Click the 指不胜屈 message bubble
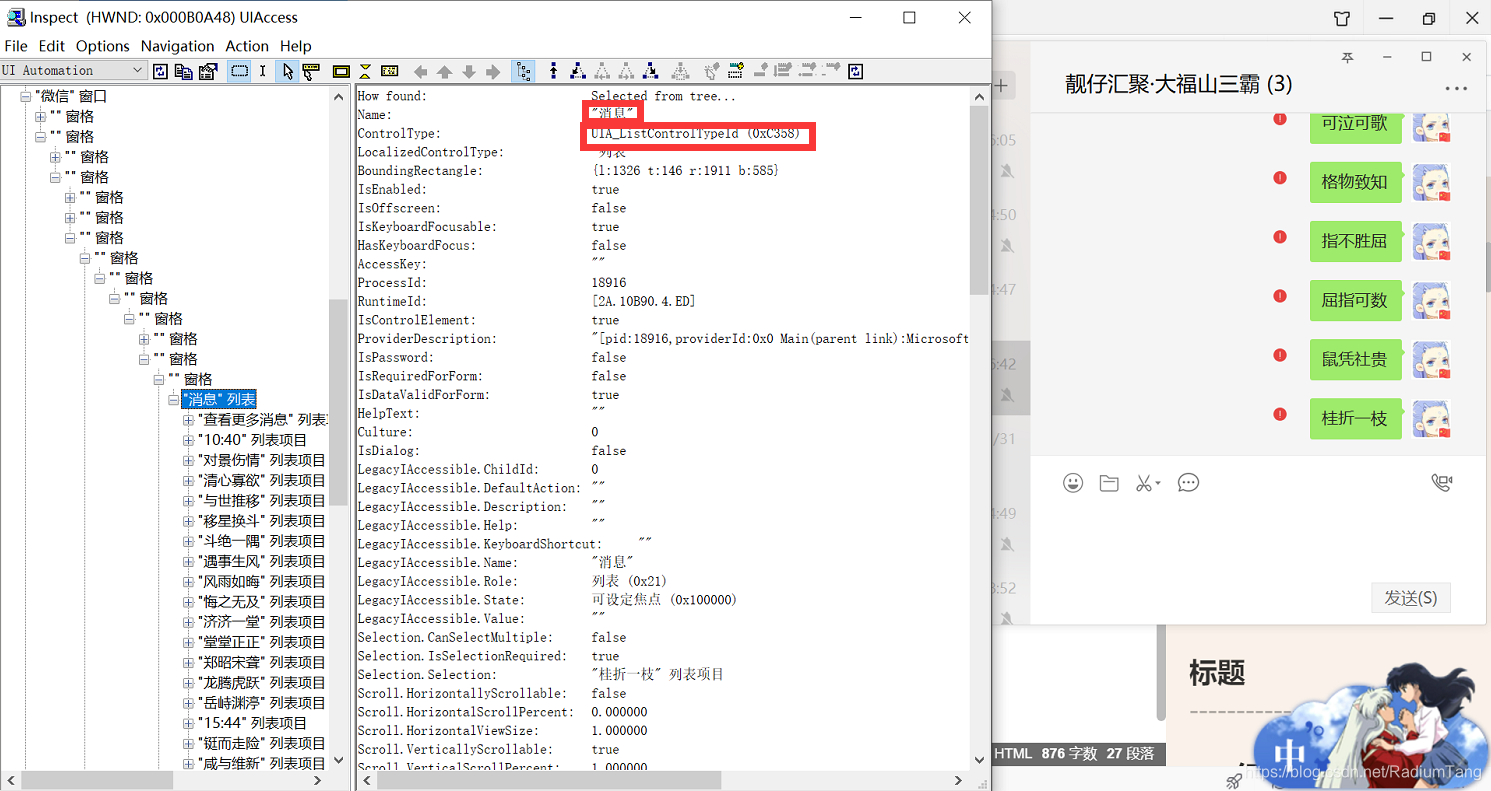Screen dimensions: 1491x791 click(x=1355, y=241)
